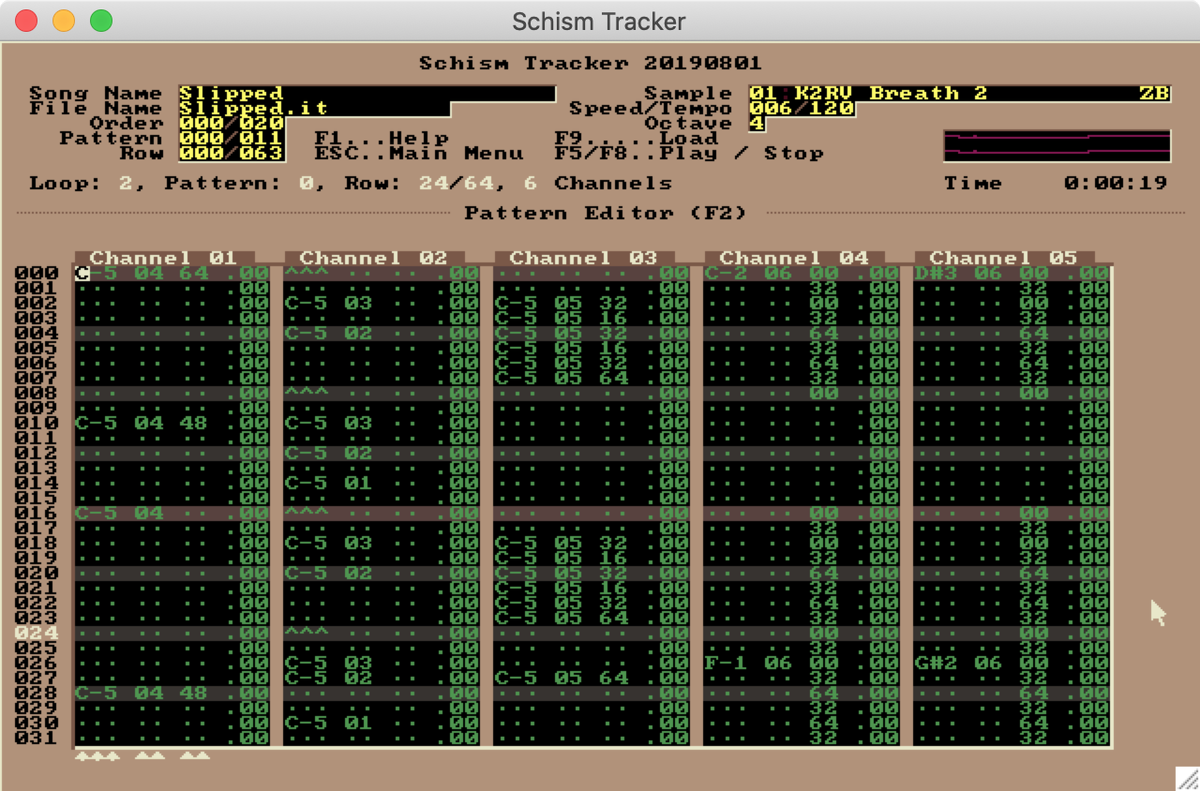Click the Time 0:00:19 readout
Screen dimensions: 1200x791
point(1057,183)
